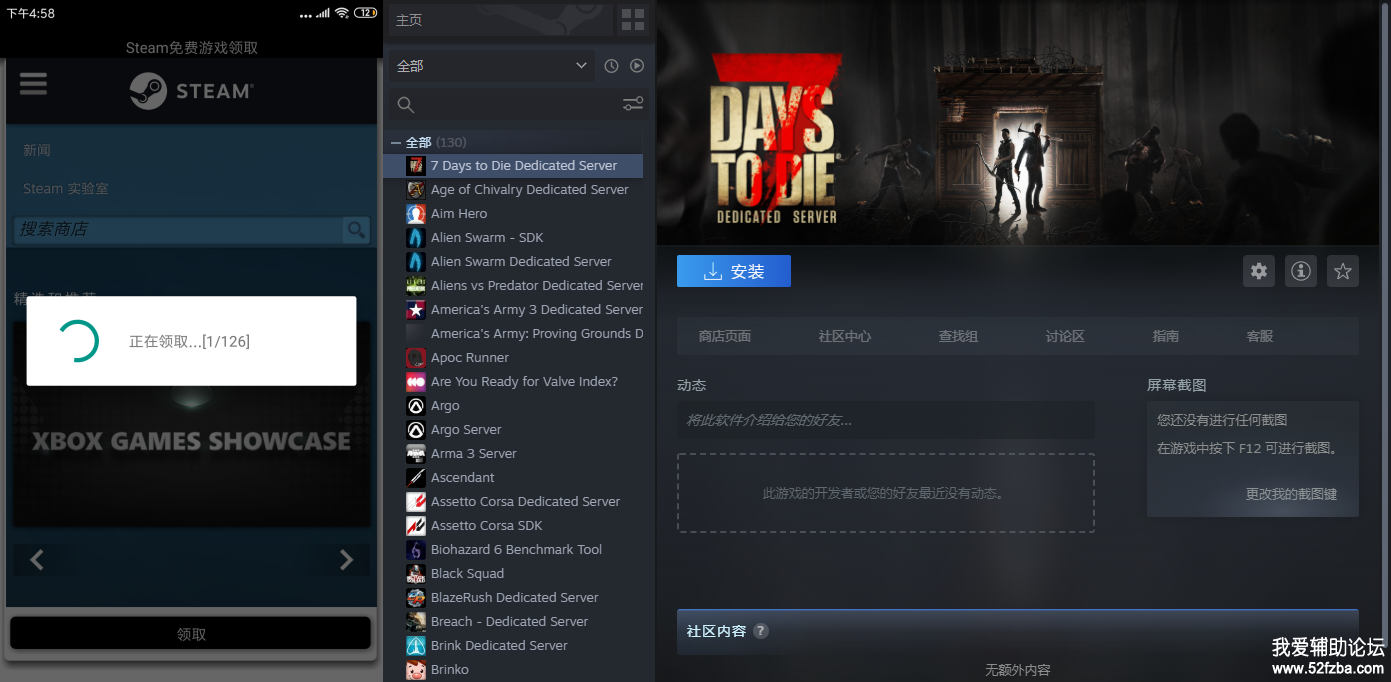
Task: Click the 搜索商店 search input field
Action: point(178,230)
